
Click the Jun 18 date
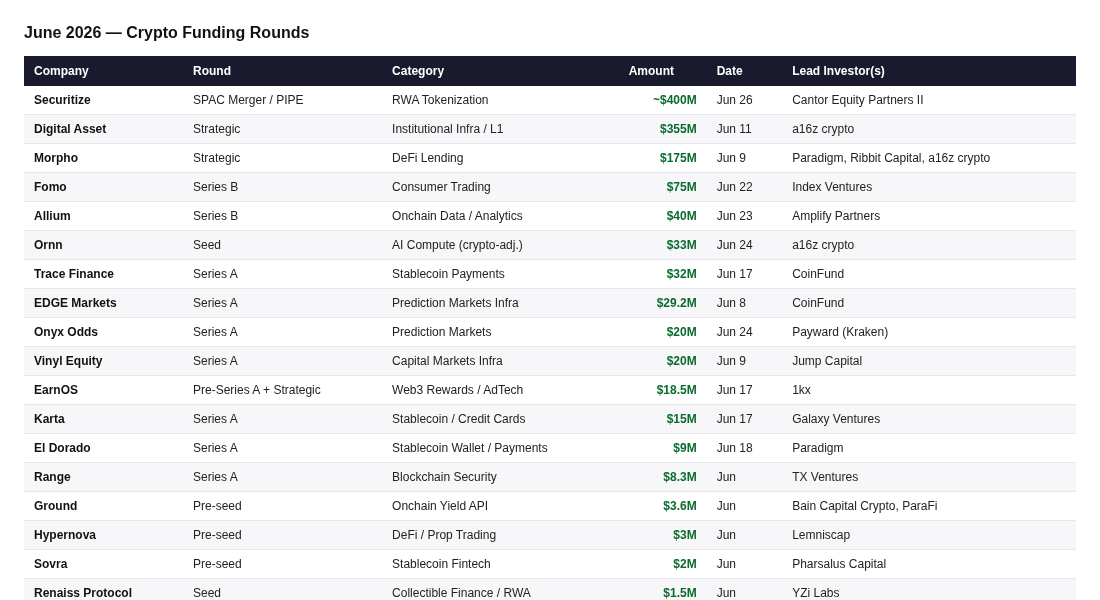(x=735, y=448)
